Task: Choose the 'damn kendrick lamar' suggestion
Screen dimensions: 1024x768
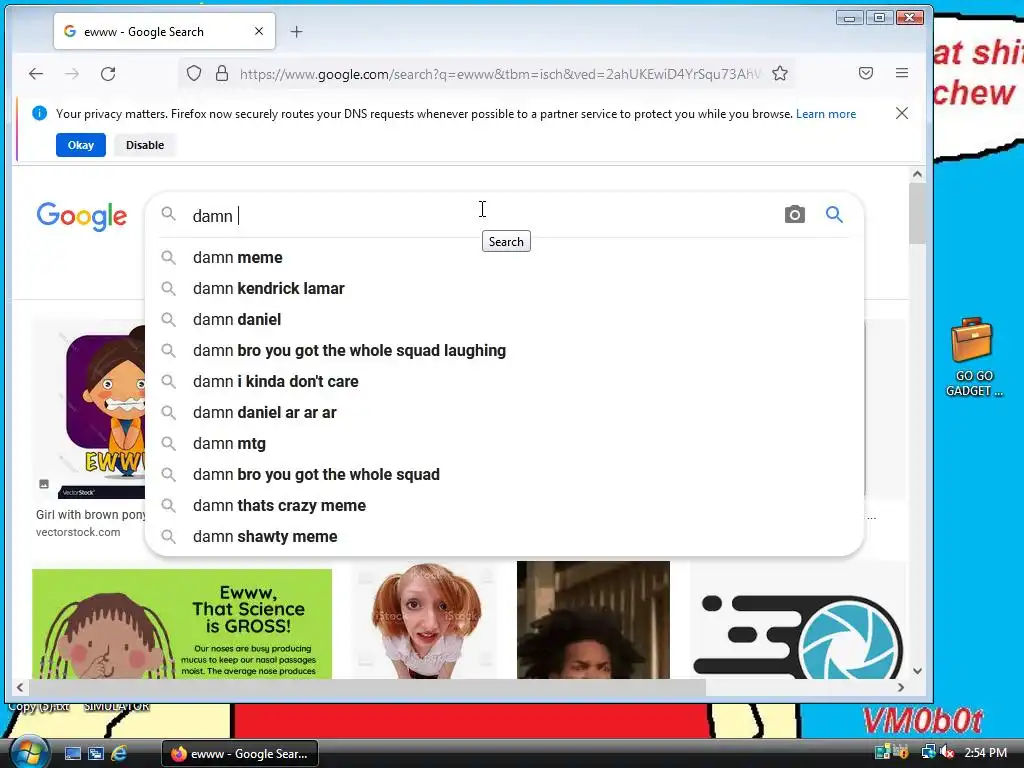Action: (505, 288)
